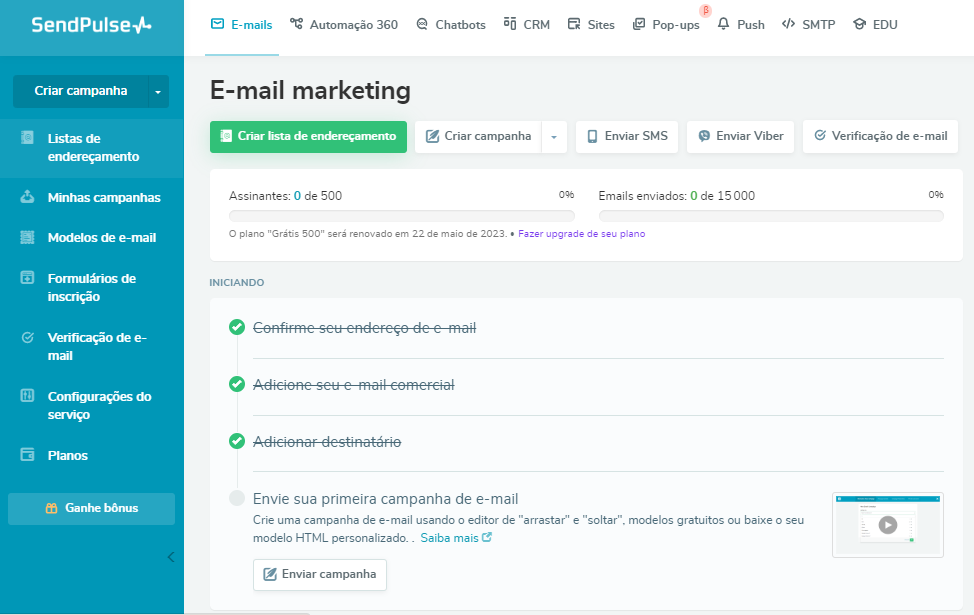Click the Planos wallet icon

[x=28, y=455]
